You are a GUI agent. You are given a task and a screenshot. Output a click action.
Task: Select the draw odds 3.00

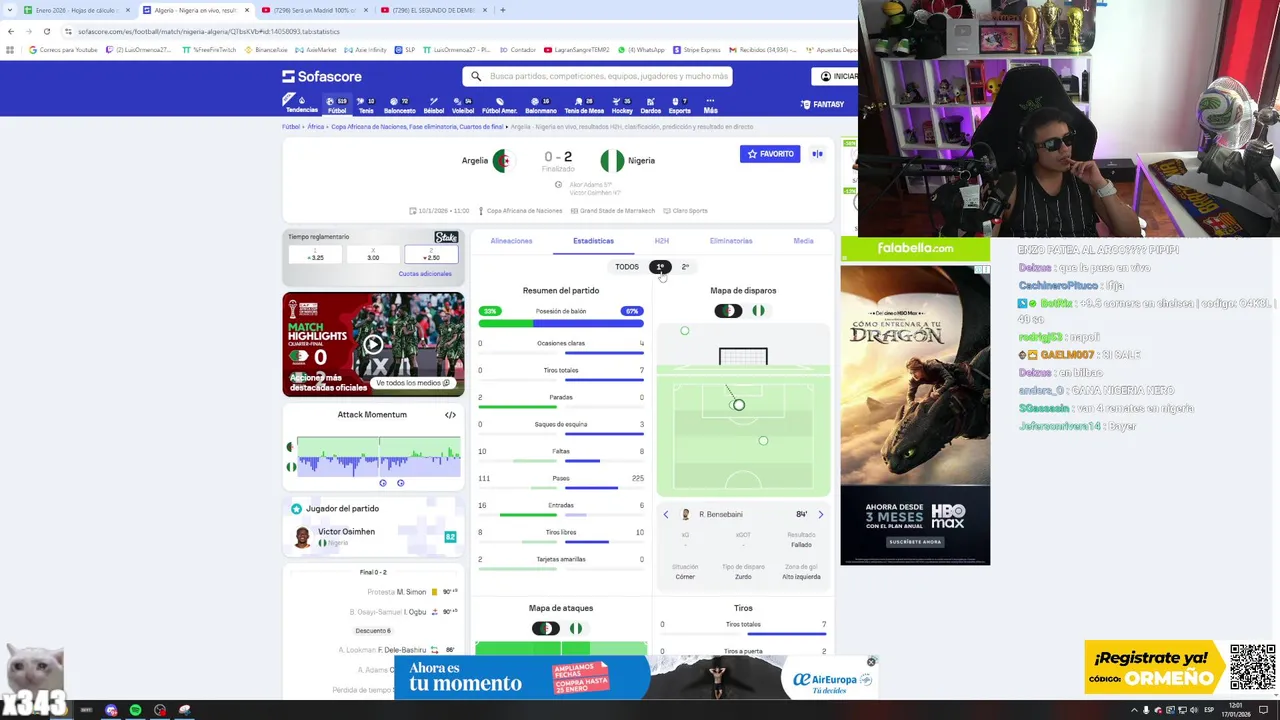[x=373, y=254]
